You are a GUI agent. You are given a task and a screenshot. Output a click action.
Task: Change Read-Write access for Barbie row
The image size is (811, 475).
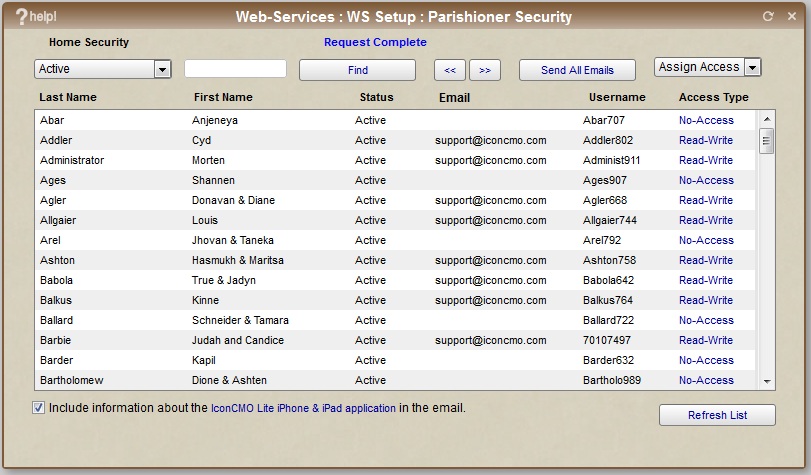(x=705, y=340)
